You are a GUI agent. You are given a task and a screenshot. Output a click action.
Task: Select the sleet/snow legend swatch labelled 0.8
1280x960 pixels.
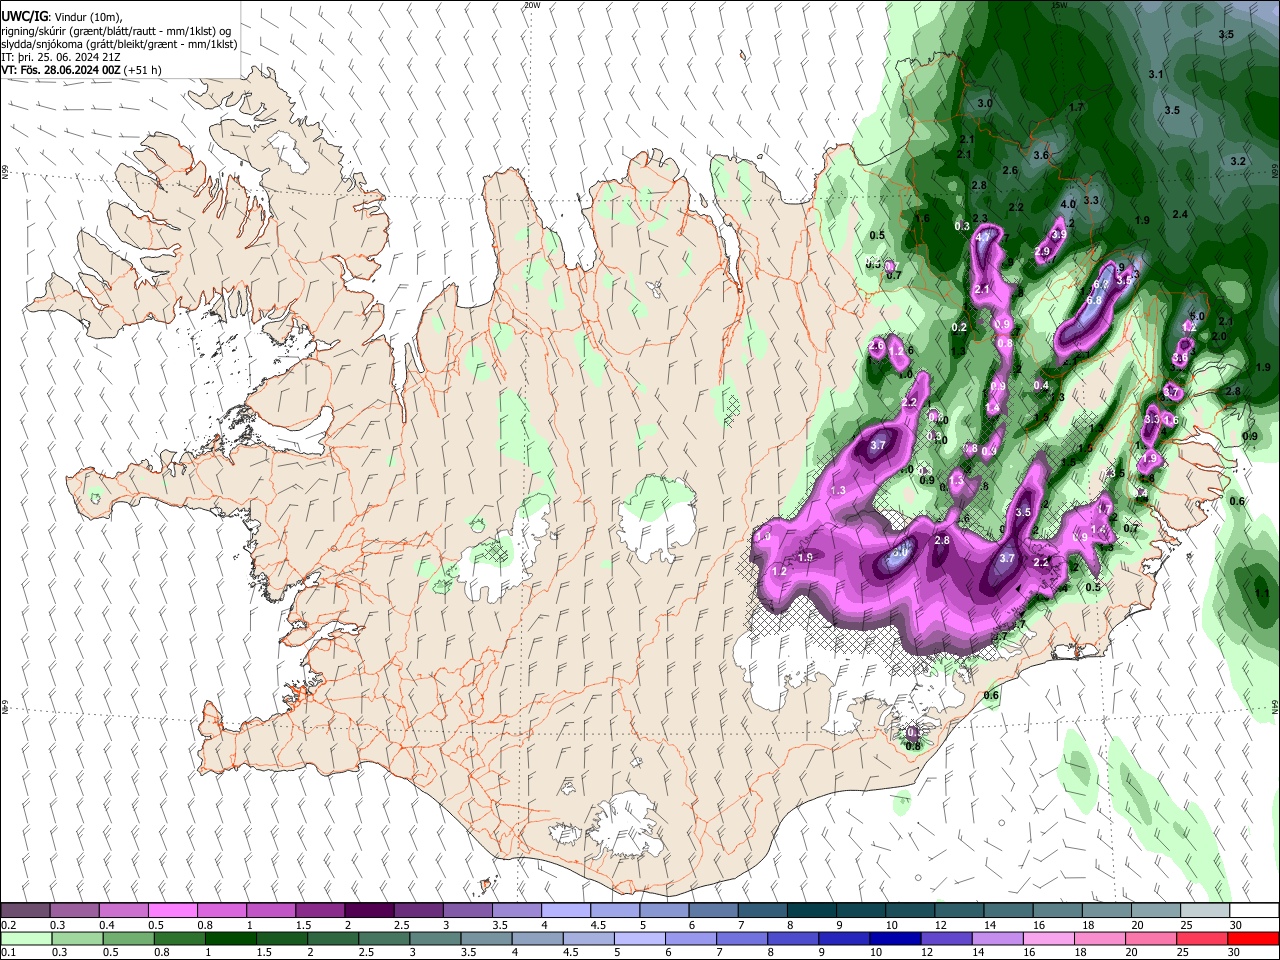[x=222, y=911]
